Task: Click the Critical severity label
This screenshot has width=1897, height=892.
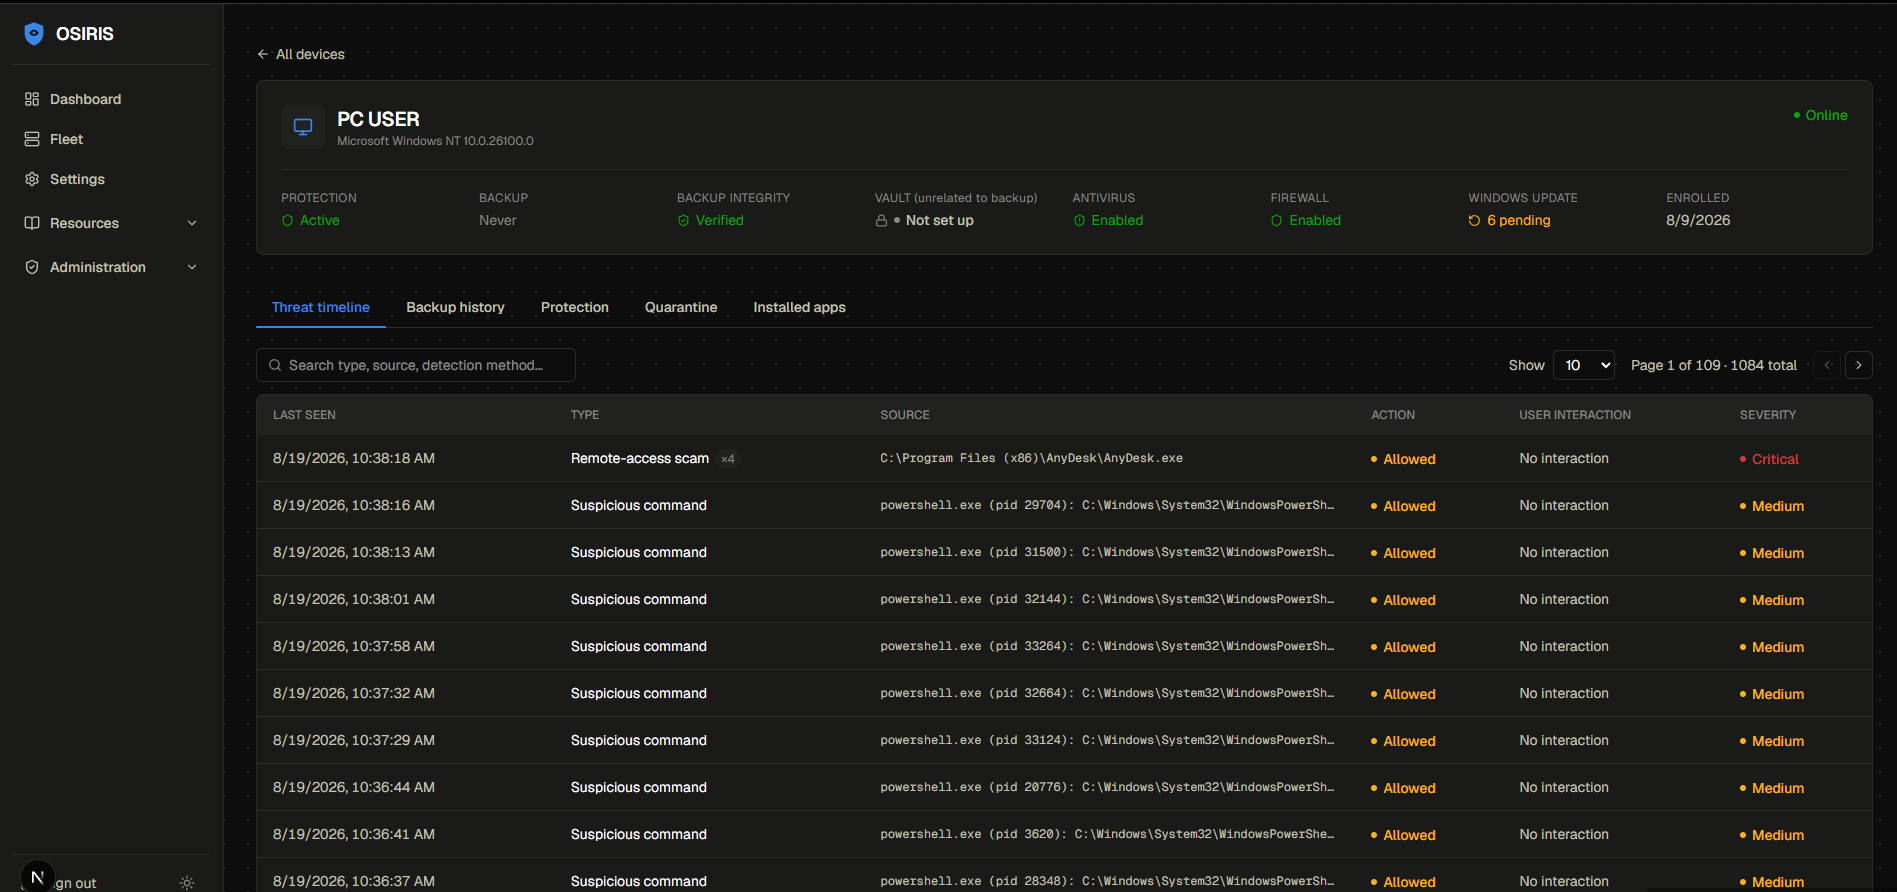Action: tap(1775, 459)
